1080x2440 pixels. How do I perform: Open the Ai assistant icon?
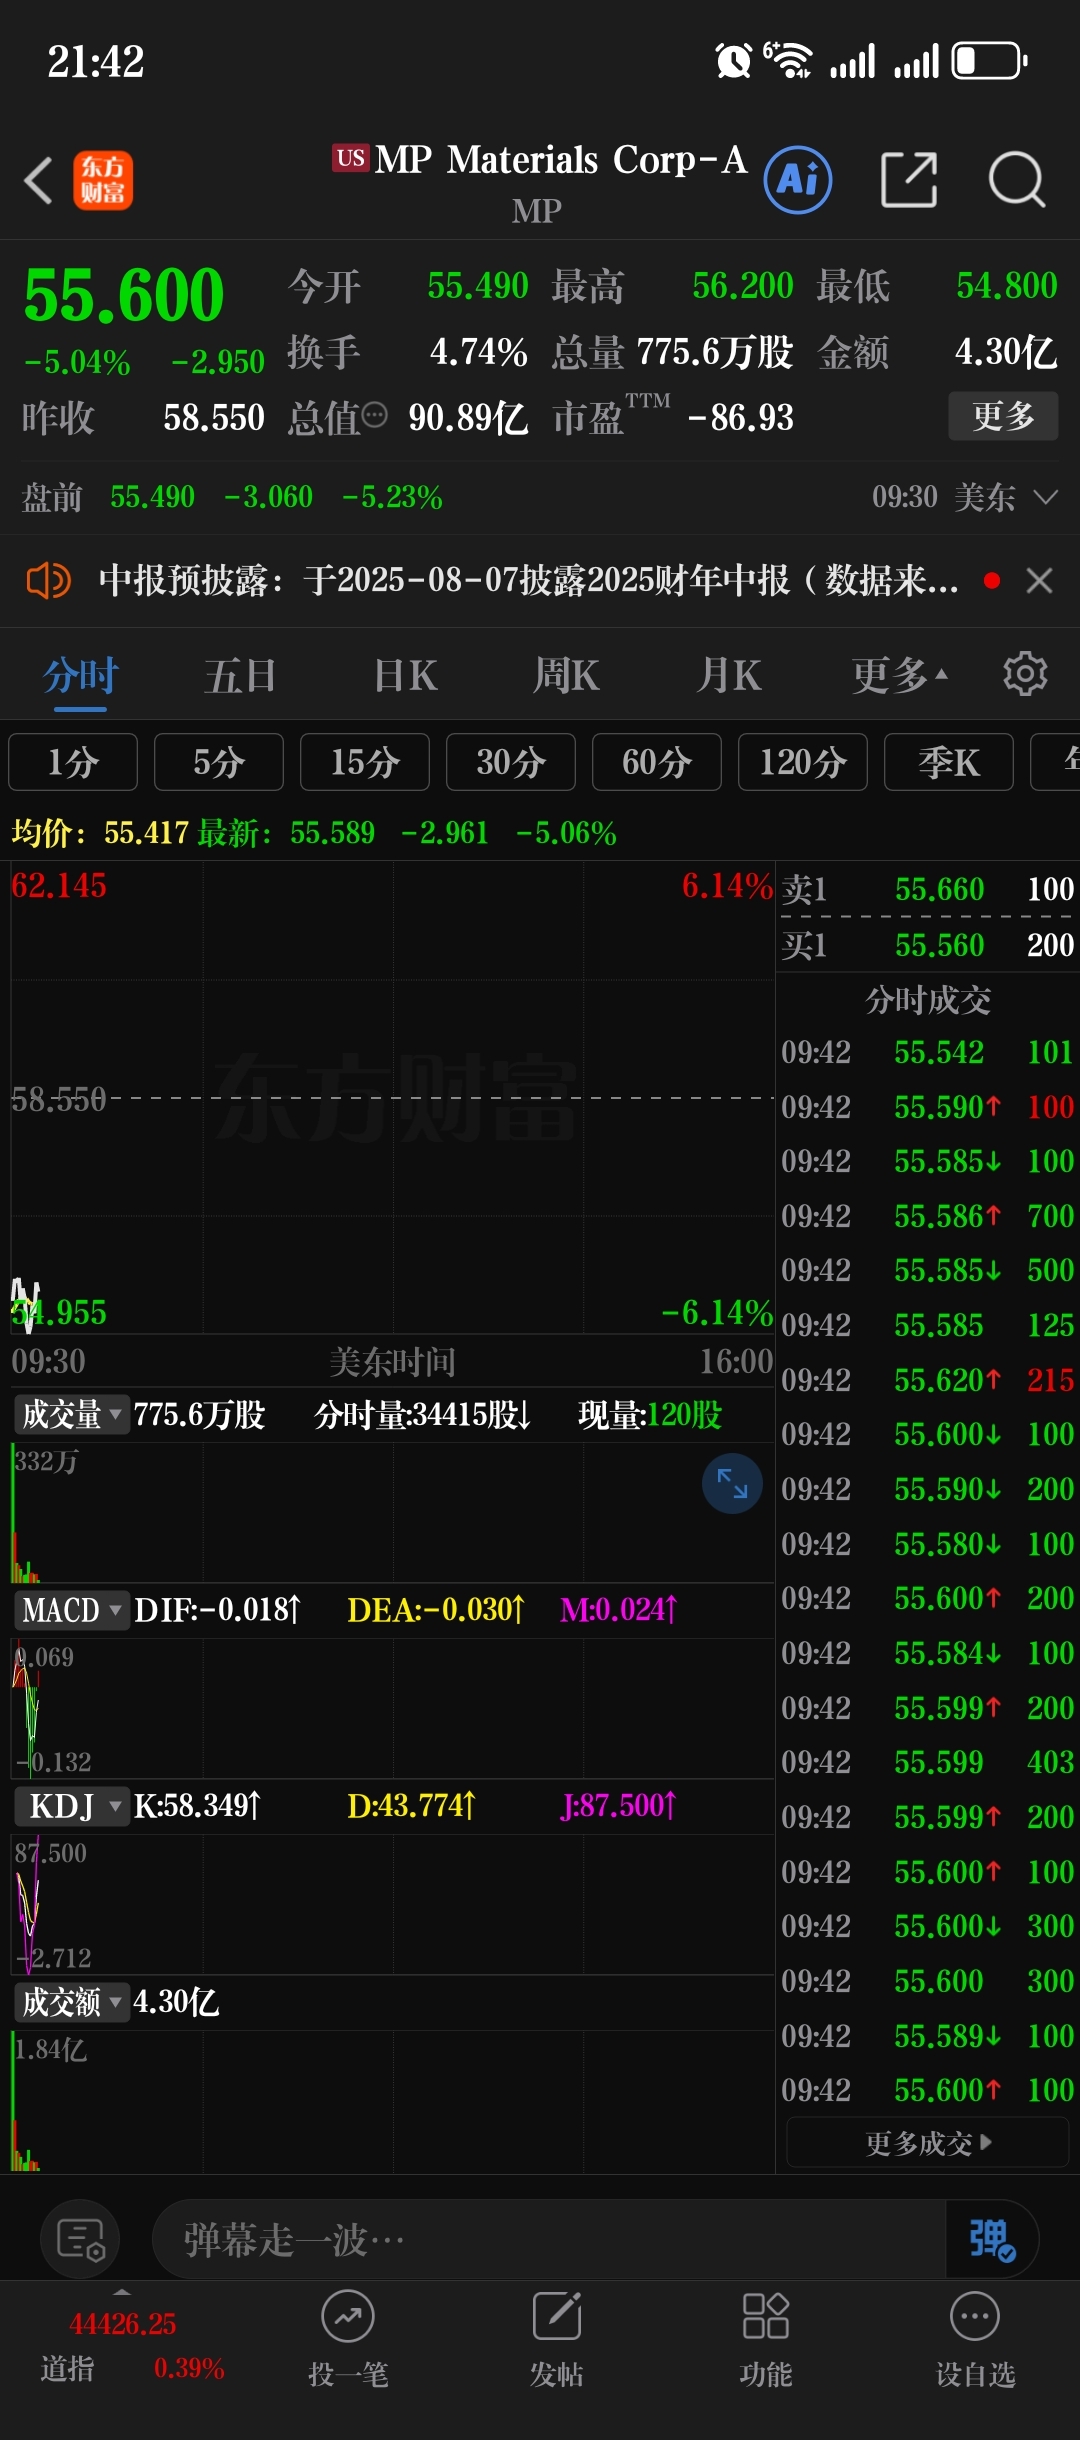click(798, 180)
